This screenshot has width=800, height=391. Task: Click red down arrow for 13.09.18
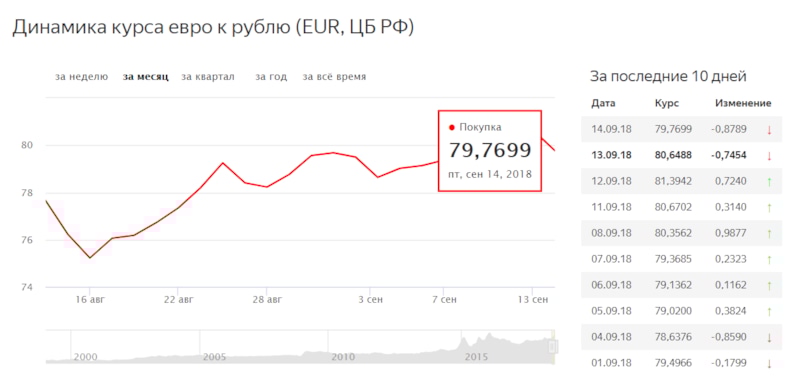769,156
